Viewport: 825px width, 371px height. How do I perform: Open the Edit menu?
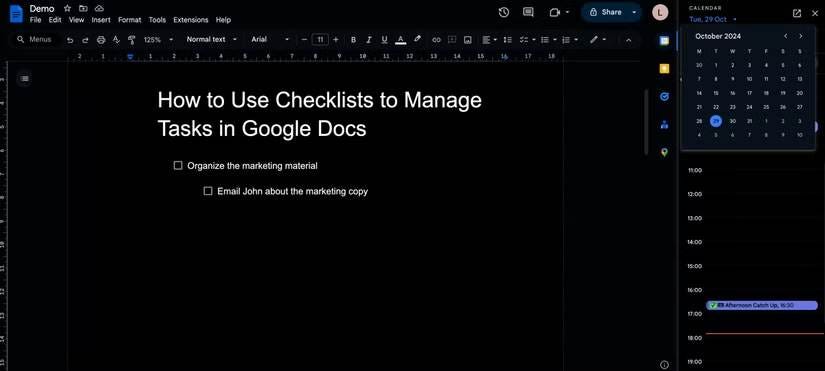(x=55, y=20)
